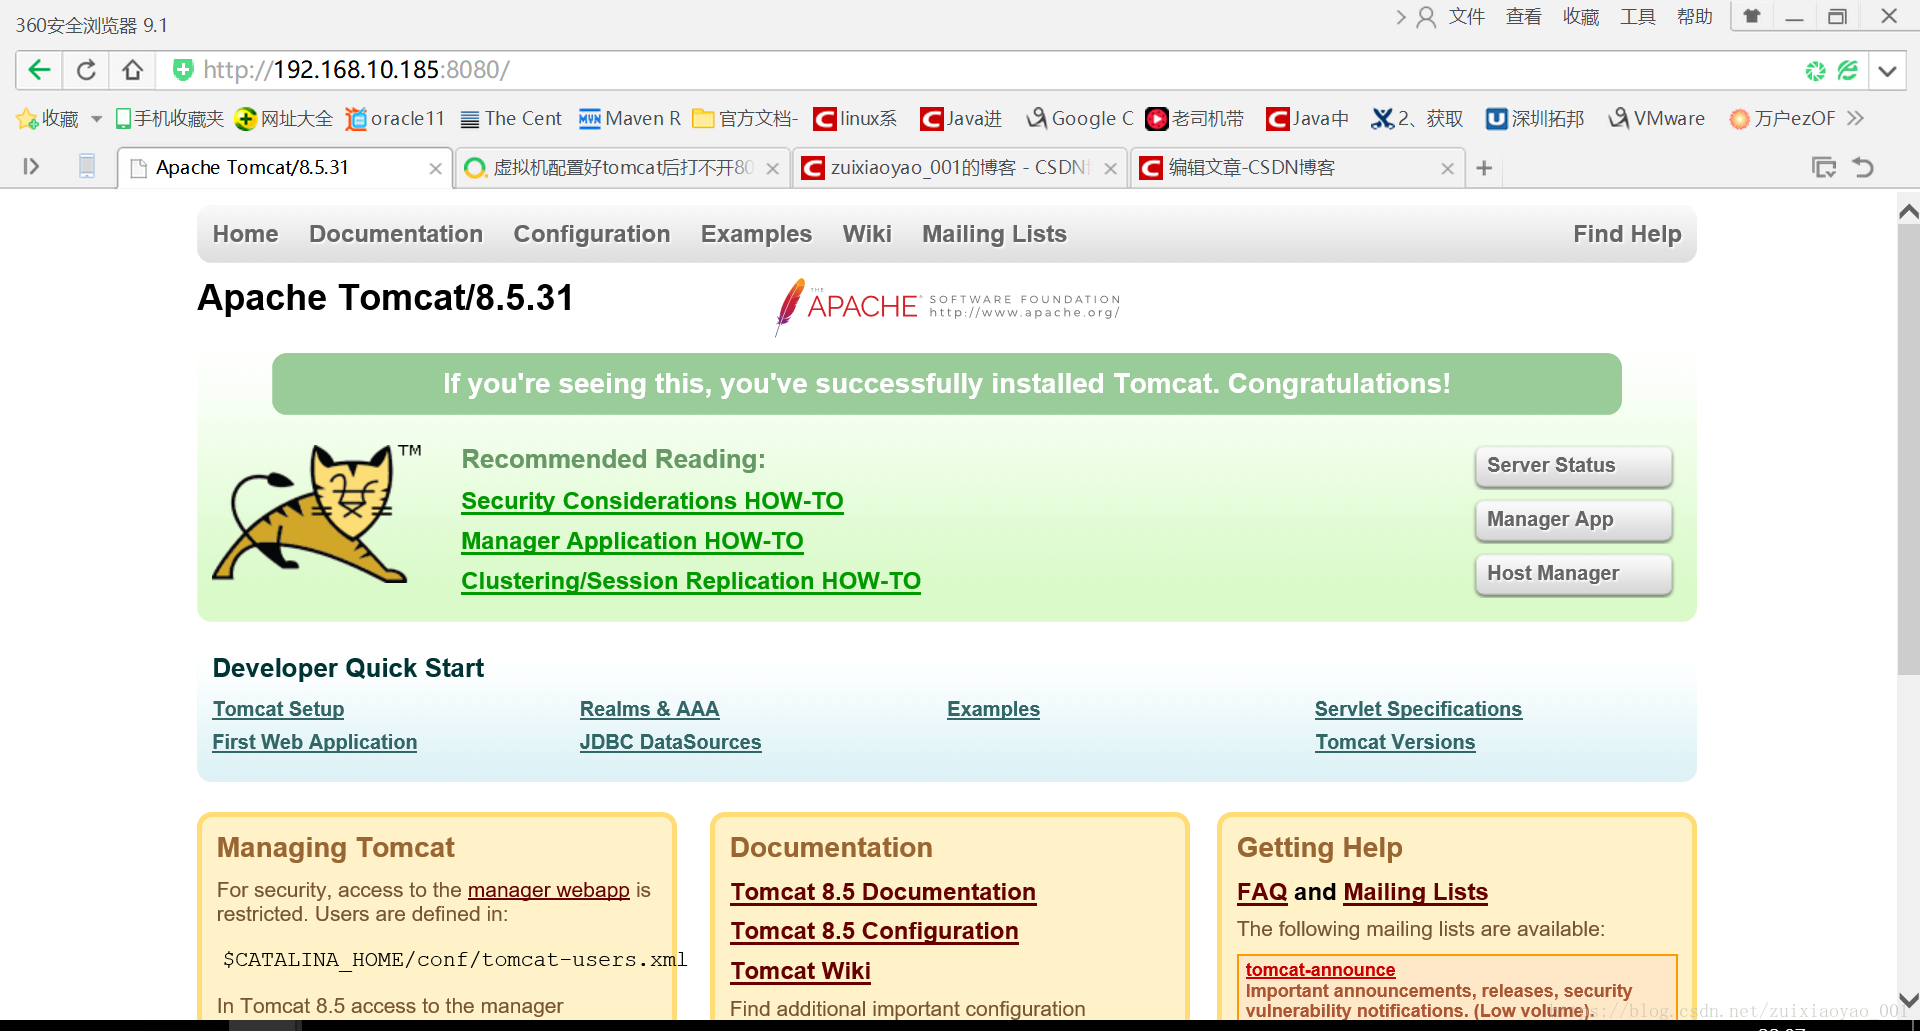Open the 官方文档 folder bookmark
This screenshot has height=1031, width=1920.
tap(746, 119)
